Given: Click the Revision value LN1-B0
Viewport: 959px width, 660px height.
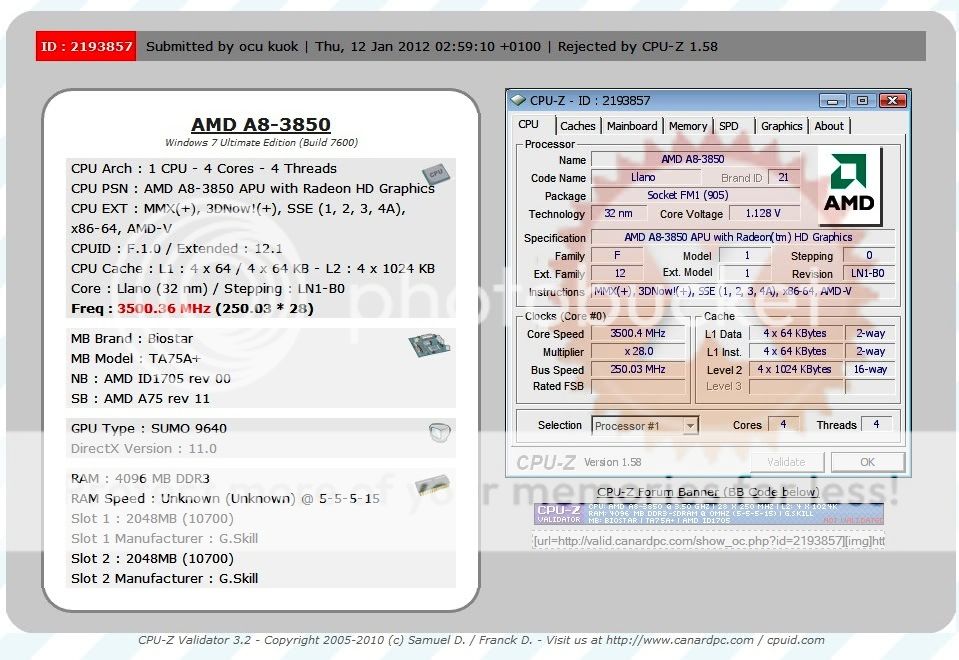Looking at the screenshot, I should point(867,273).
